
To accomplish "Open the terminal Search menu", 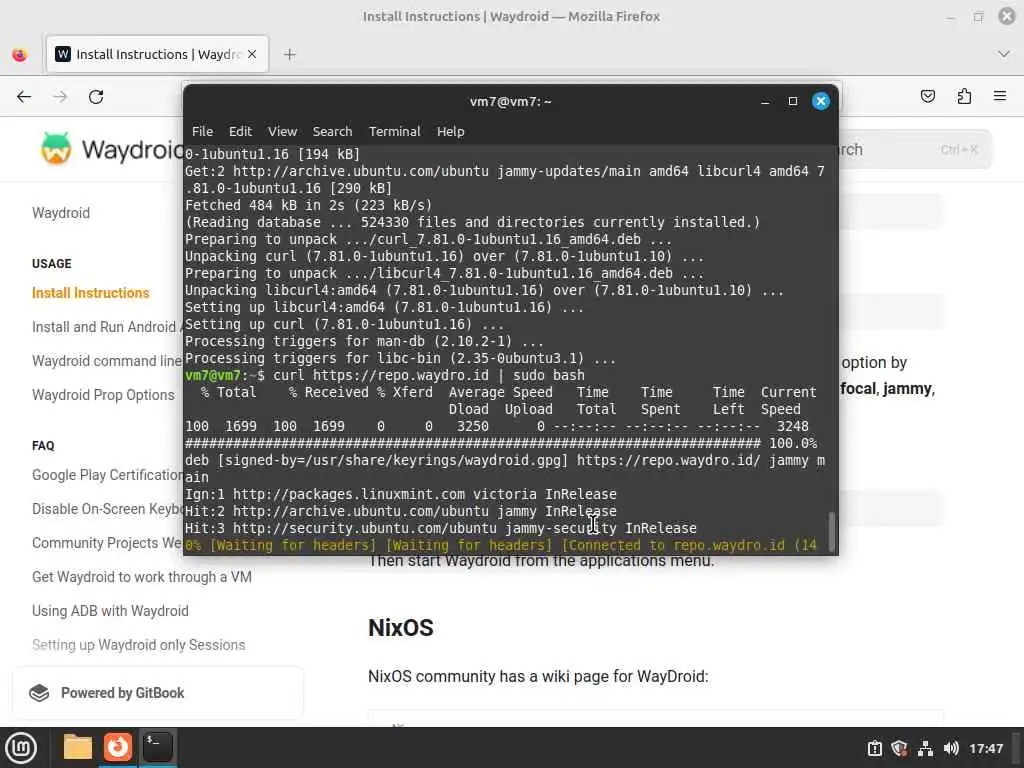I will pyautogui.click(x=332, y=131).
